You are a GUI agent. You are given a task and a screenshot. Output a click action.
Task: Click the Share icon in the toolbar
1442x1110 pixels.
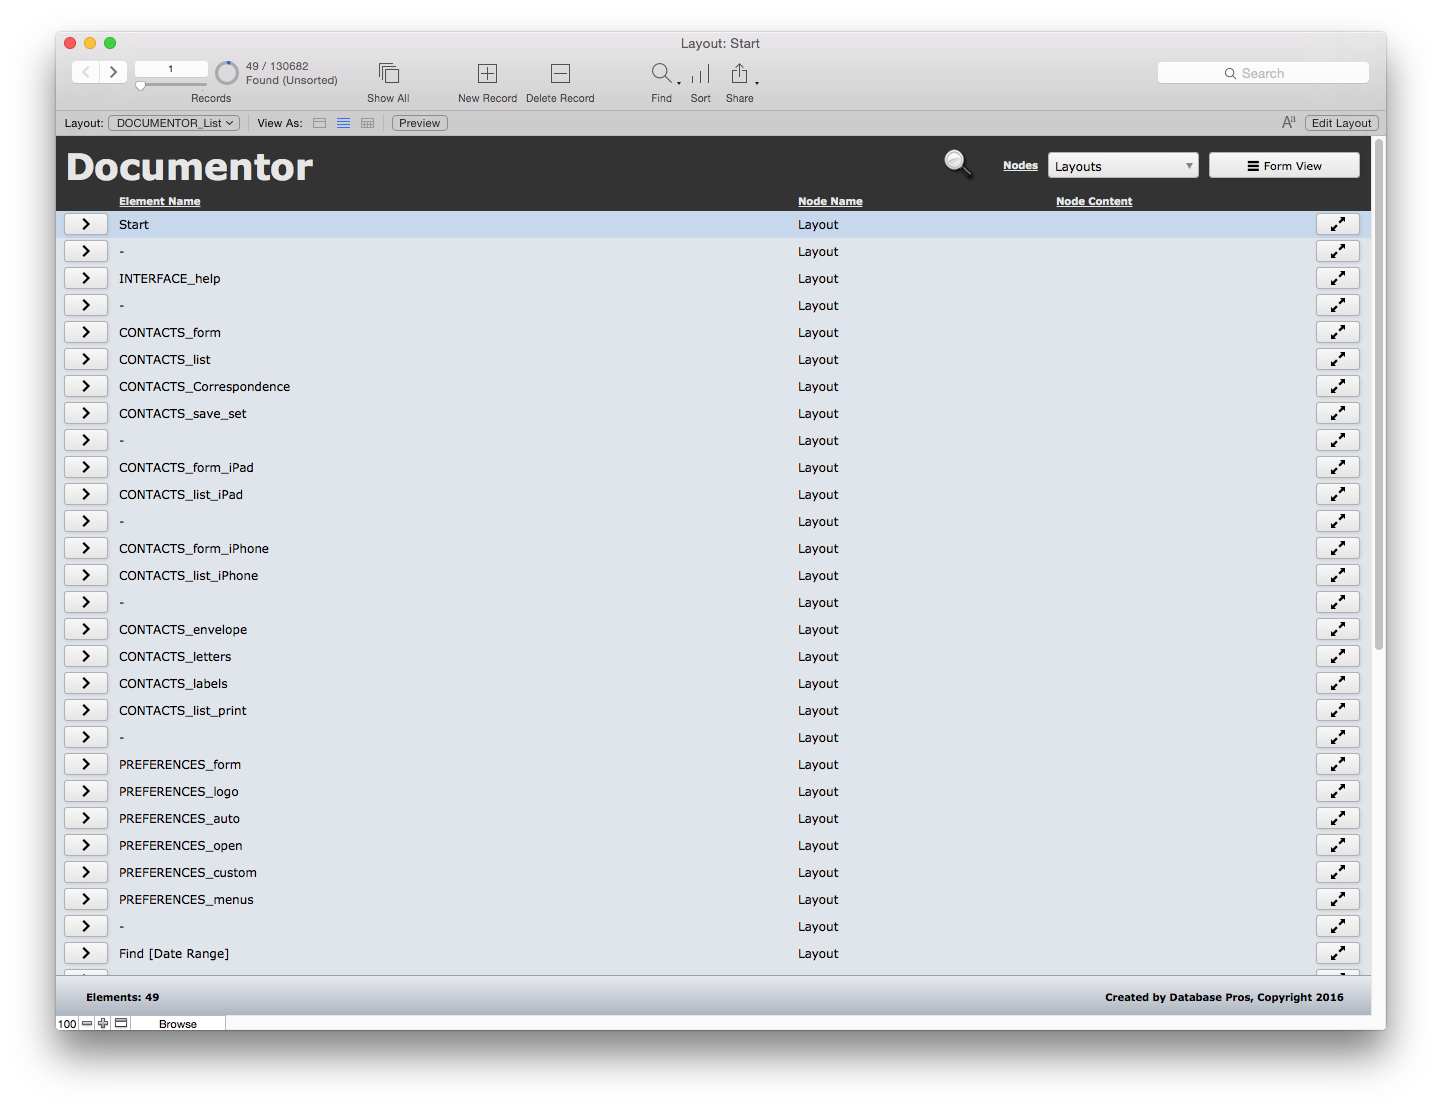tap(739, 74)
